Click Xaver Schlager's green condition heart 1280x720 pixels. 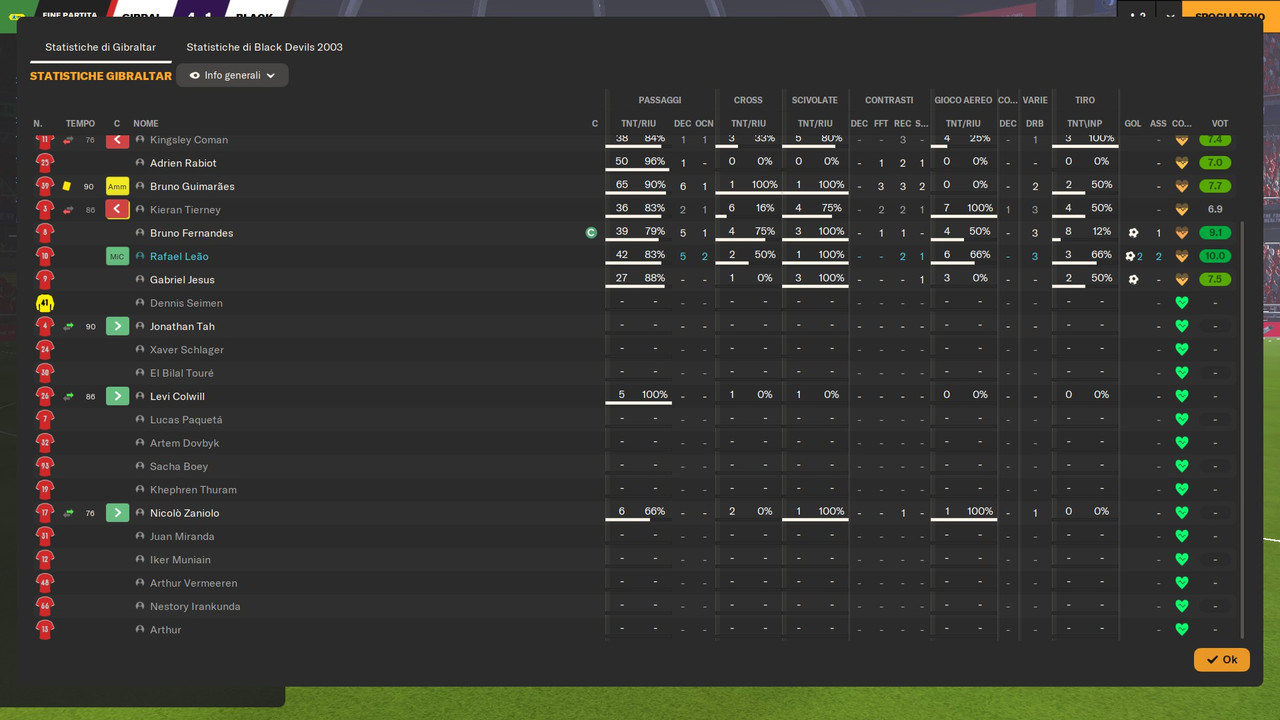(x=1181, y=350)
